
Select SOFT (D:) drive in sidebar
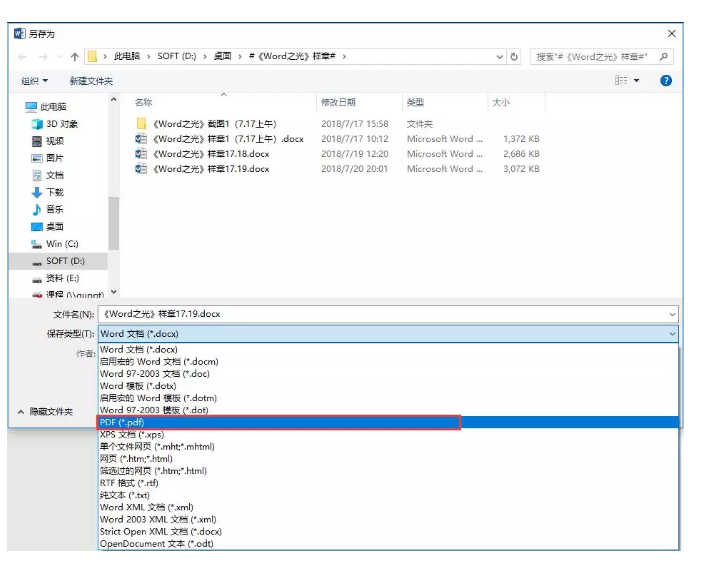pyautogui.click(x=58, y=261)
